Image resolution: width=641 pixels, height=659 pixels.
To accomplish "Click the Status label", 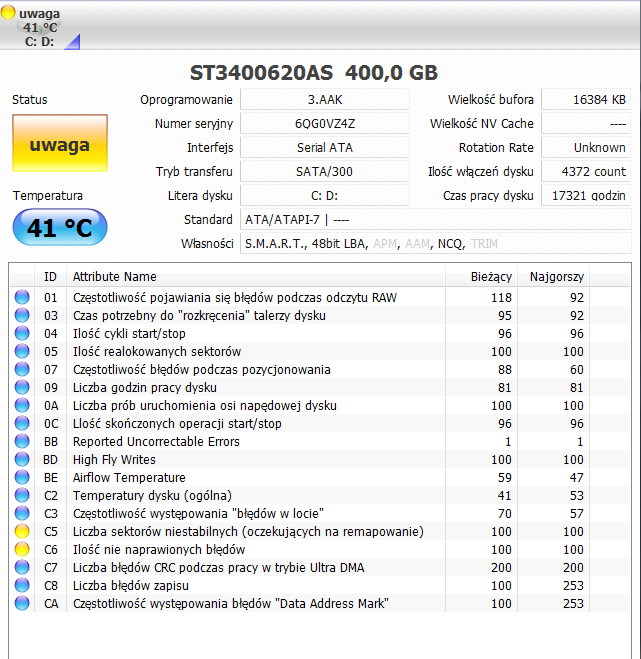I will pos(29,100).
